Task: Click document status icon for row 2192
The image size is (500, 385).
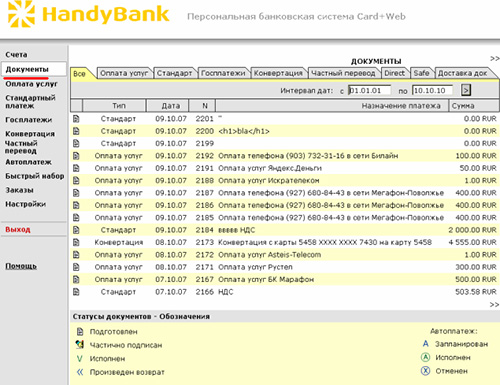Action: pos(76,156)
